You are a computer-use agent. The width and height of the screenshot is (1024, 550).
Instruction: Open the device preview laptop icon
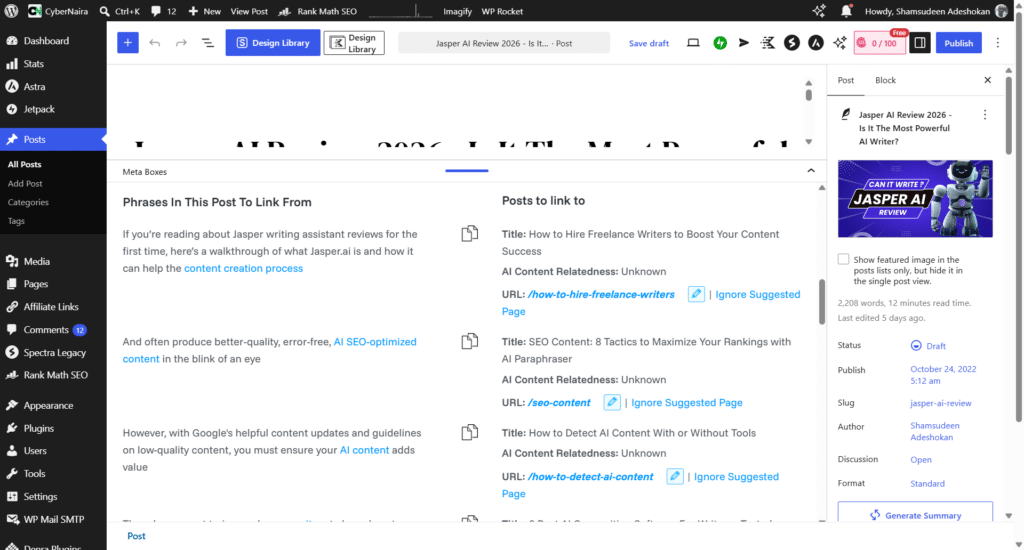click(x=693, y=43)
